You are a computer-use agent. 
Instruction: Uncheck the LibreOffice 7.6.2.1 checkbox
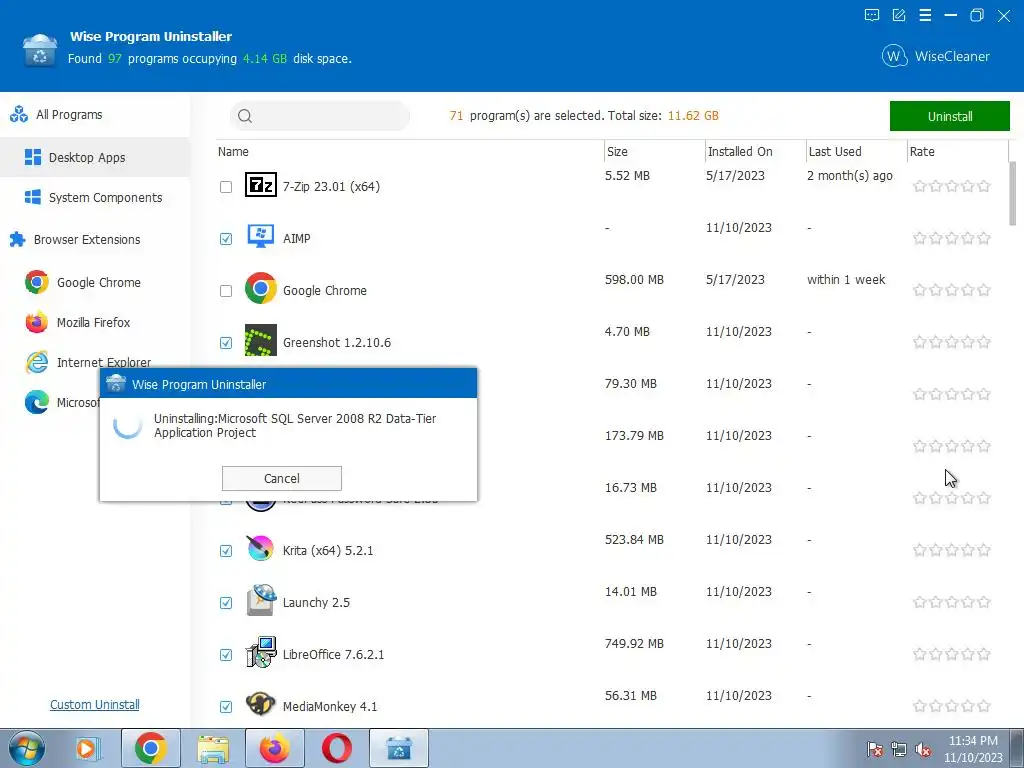pyautogui.click(x=226, y=655)
